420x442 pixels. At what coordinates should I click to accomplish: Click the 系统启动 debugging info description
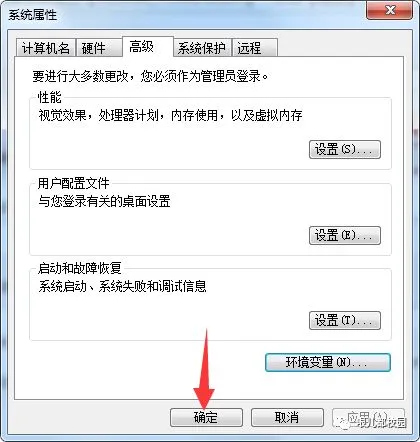pos(122,286)
